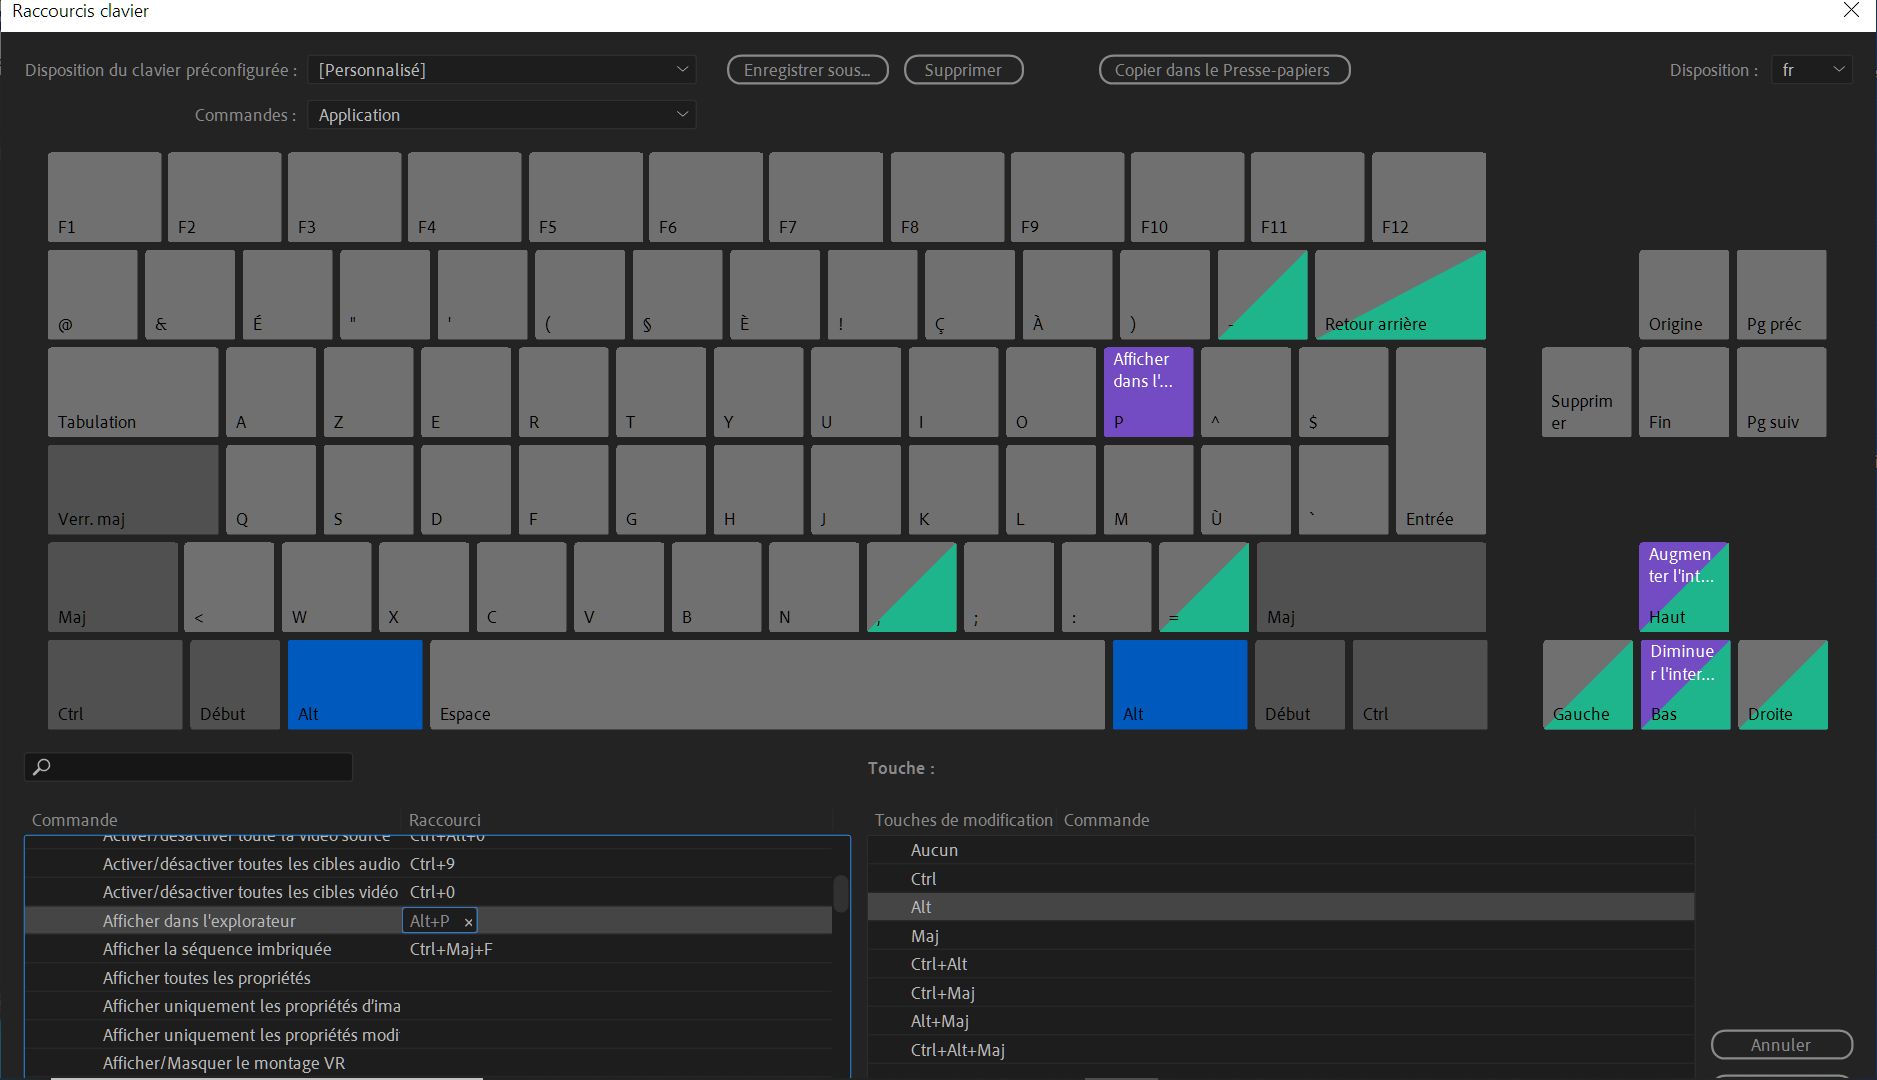Clear the Alt+P shortcut with the x icon
Viewport: 1877px width, 1080px height.
(468, 922)
